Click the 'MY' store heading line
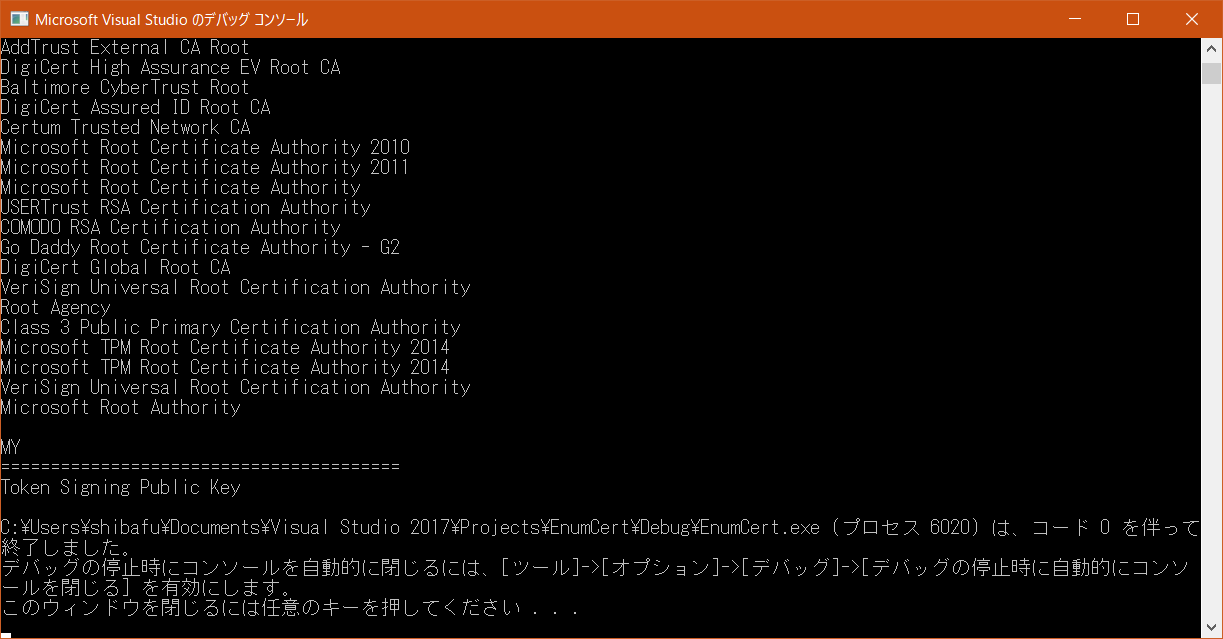The width and height of the screenshot is (1223, 639). (11, 448)
